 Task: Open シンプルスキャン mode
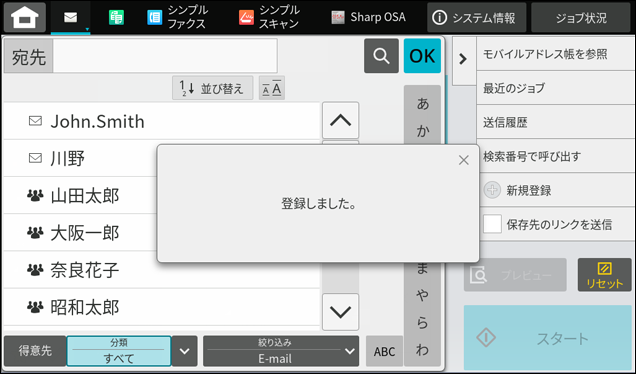pos(269,17)
